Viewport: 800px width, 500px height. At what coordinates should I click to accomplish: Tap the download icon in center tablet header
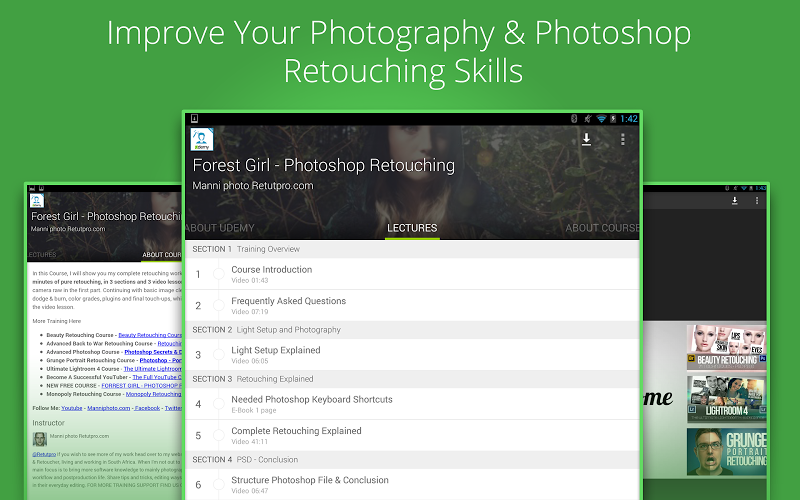586,139
